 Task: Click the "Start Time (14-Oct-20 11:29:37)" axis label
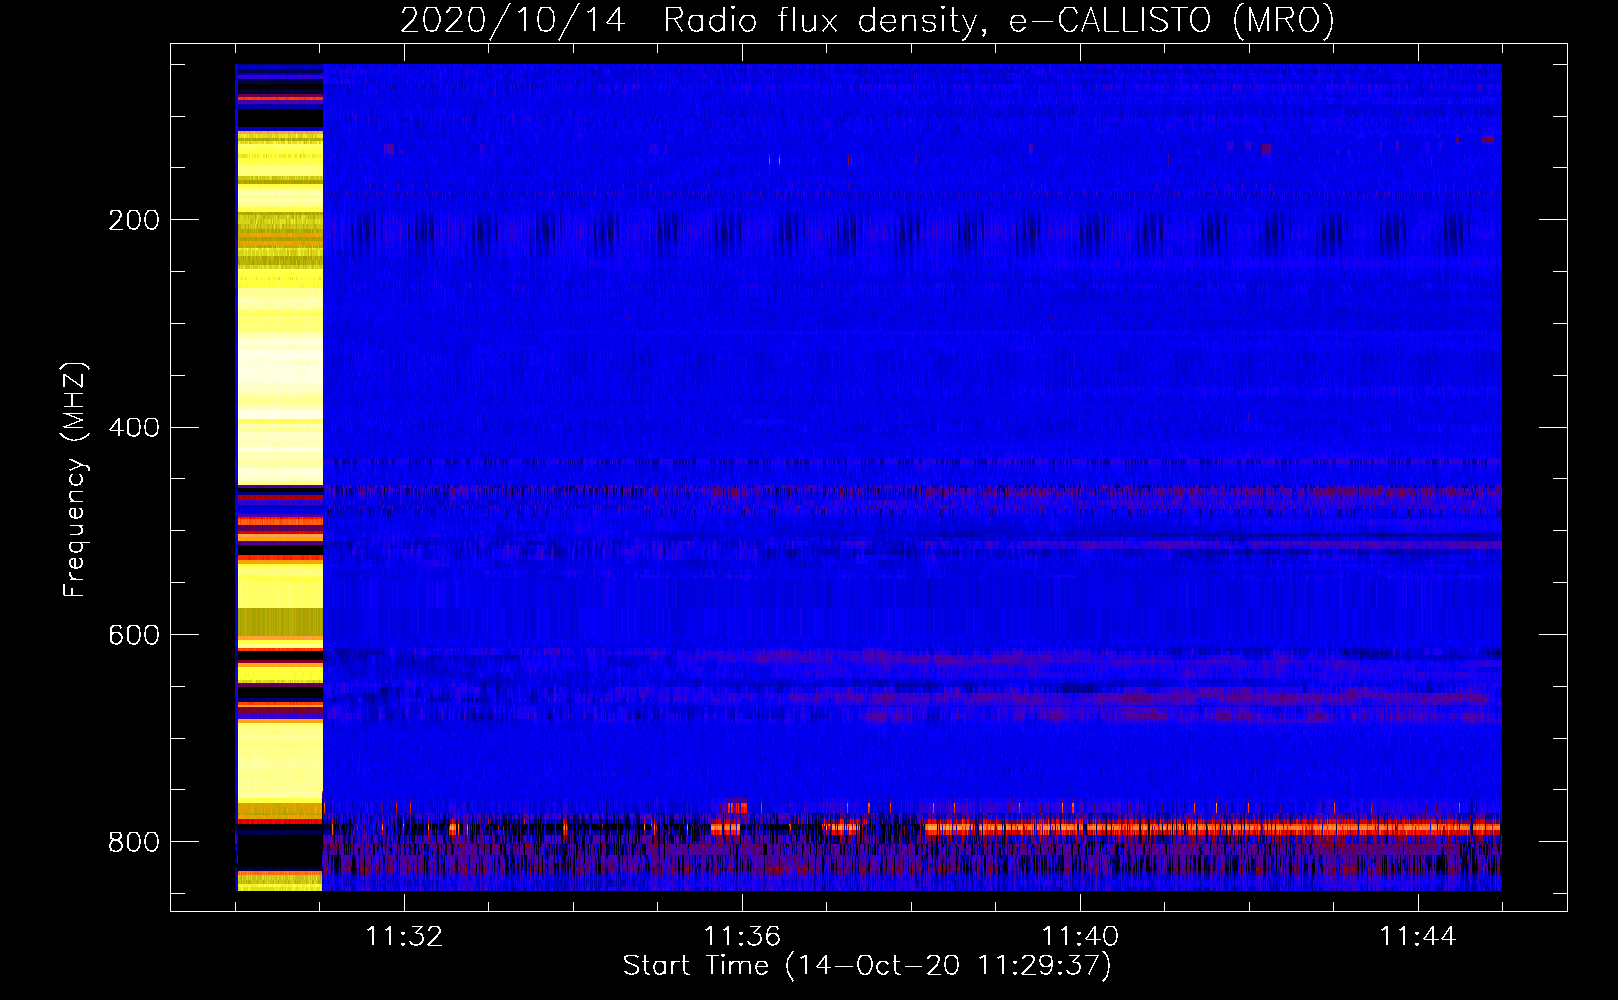pos(867,966)
